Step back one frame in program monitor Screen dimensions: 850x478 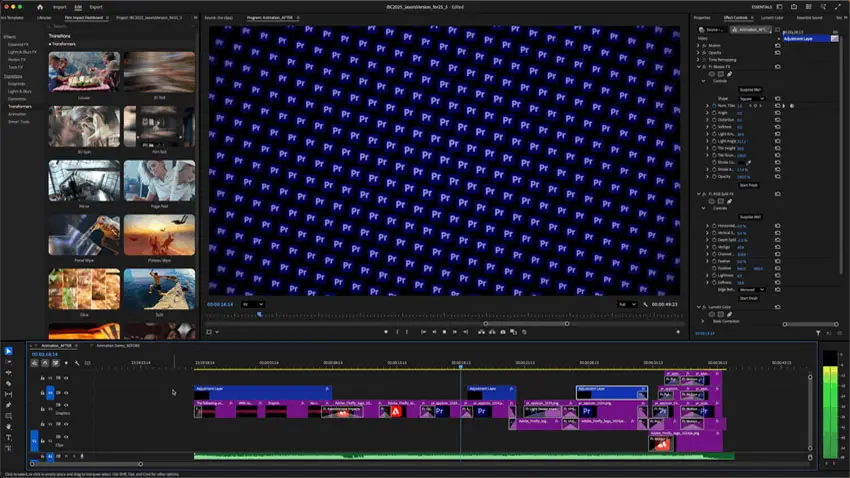434,332
